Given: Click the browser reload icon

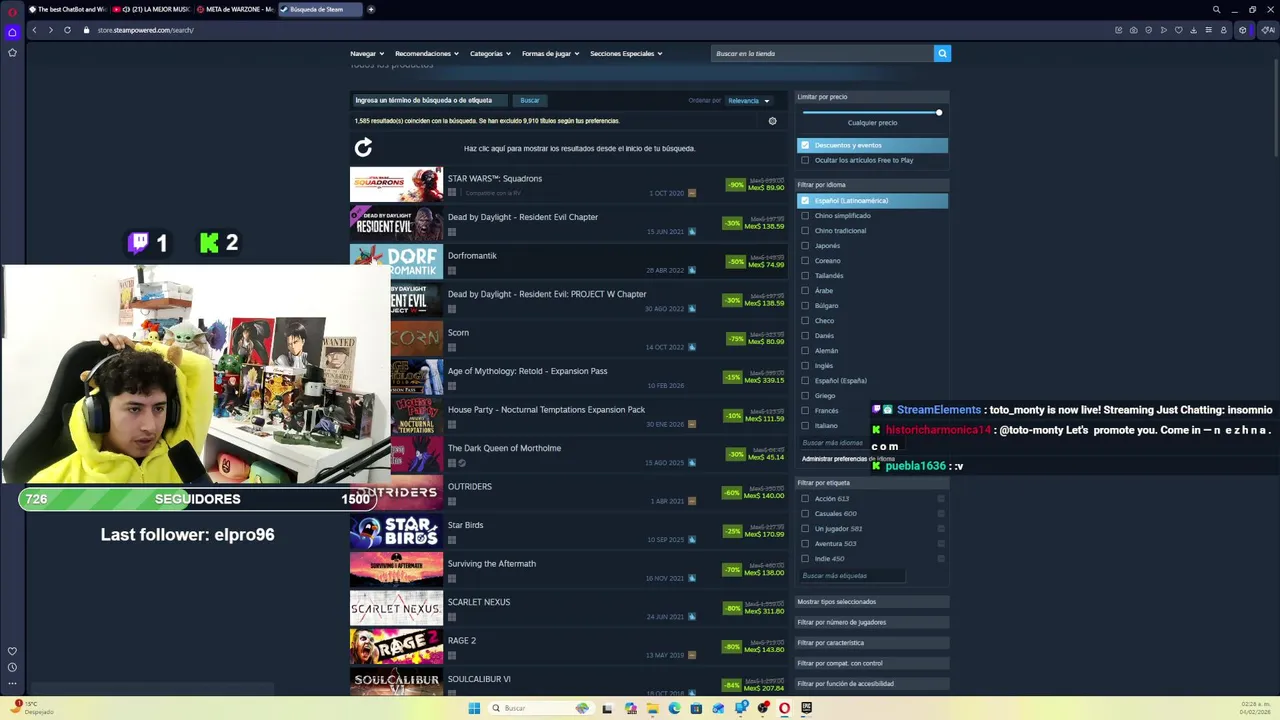Looking at the screenshot, I should coord(67,30).
